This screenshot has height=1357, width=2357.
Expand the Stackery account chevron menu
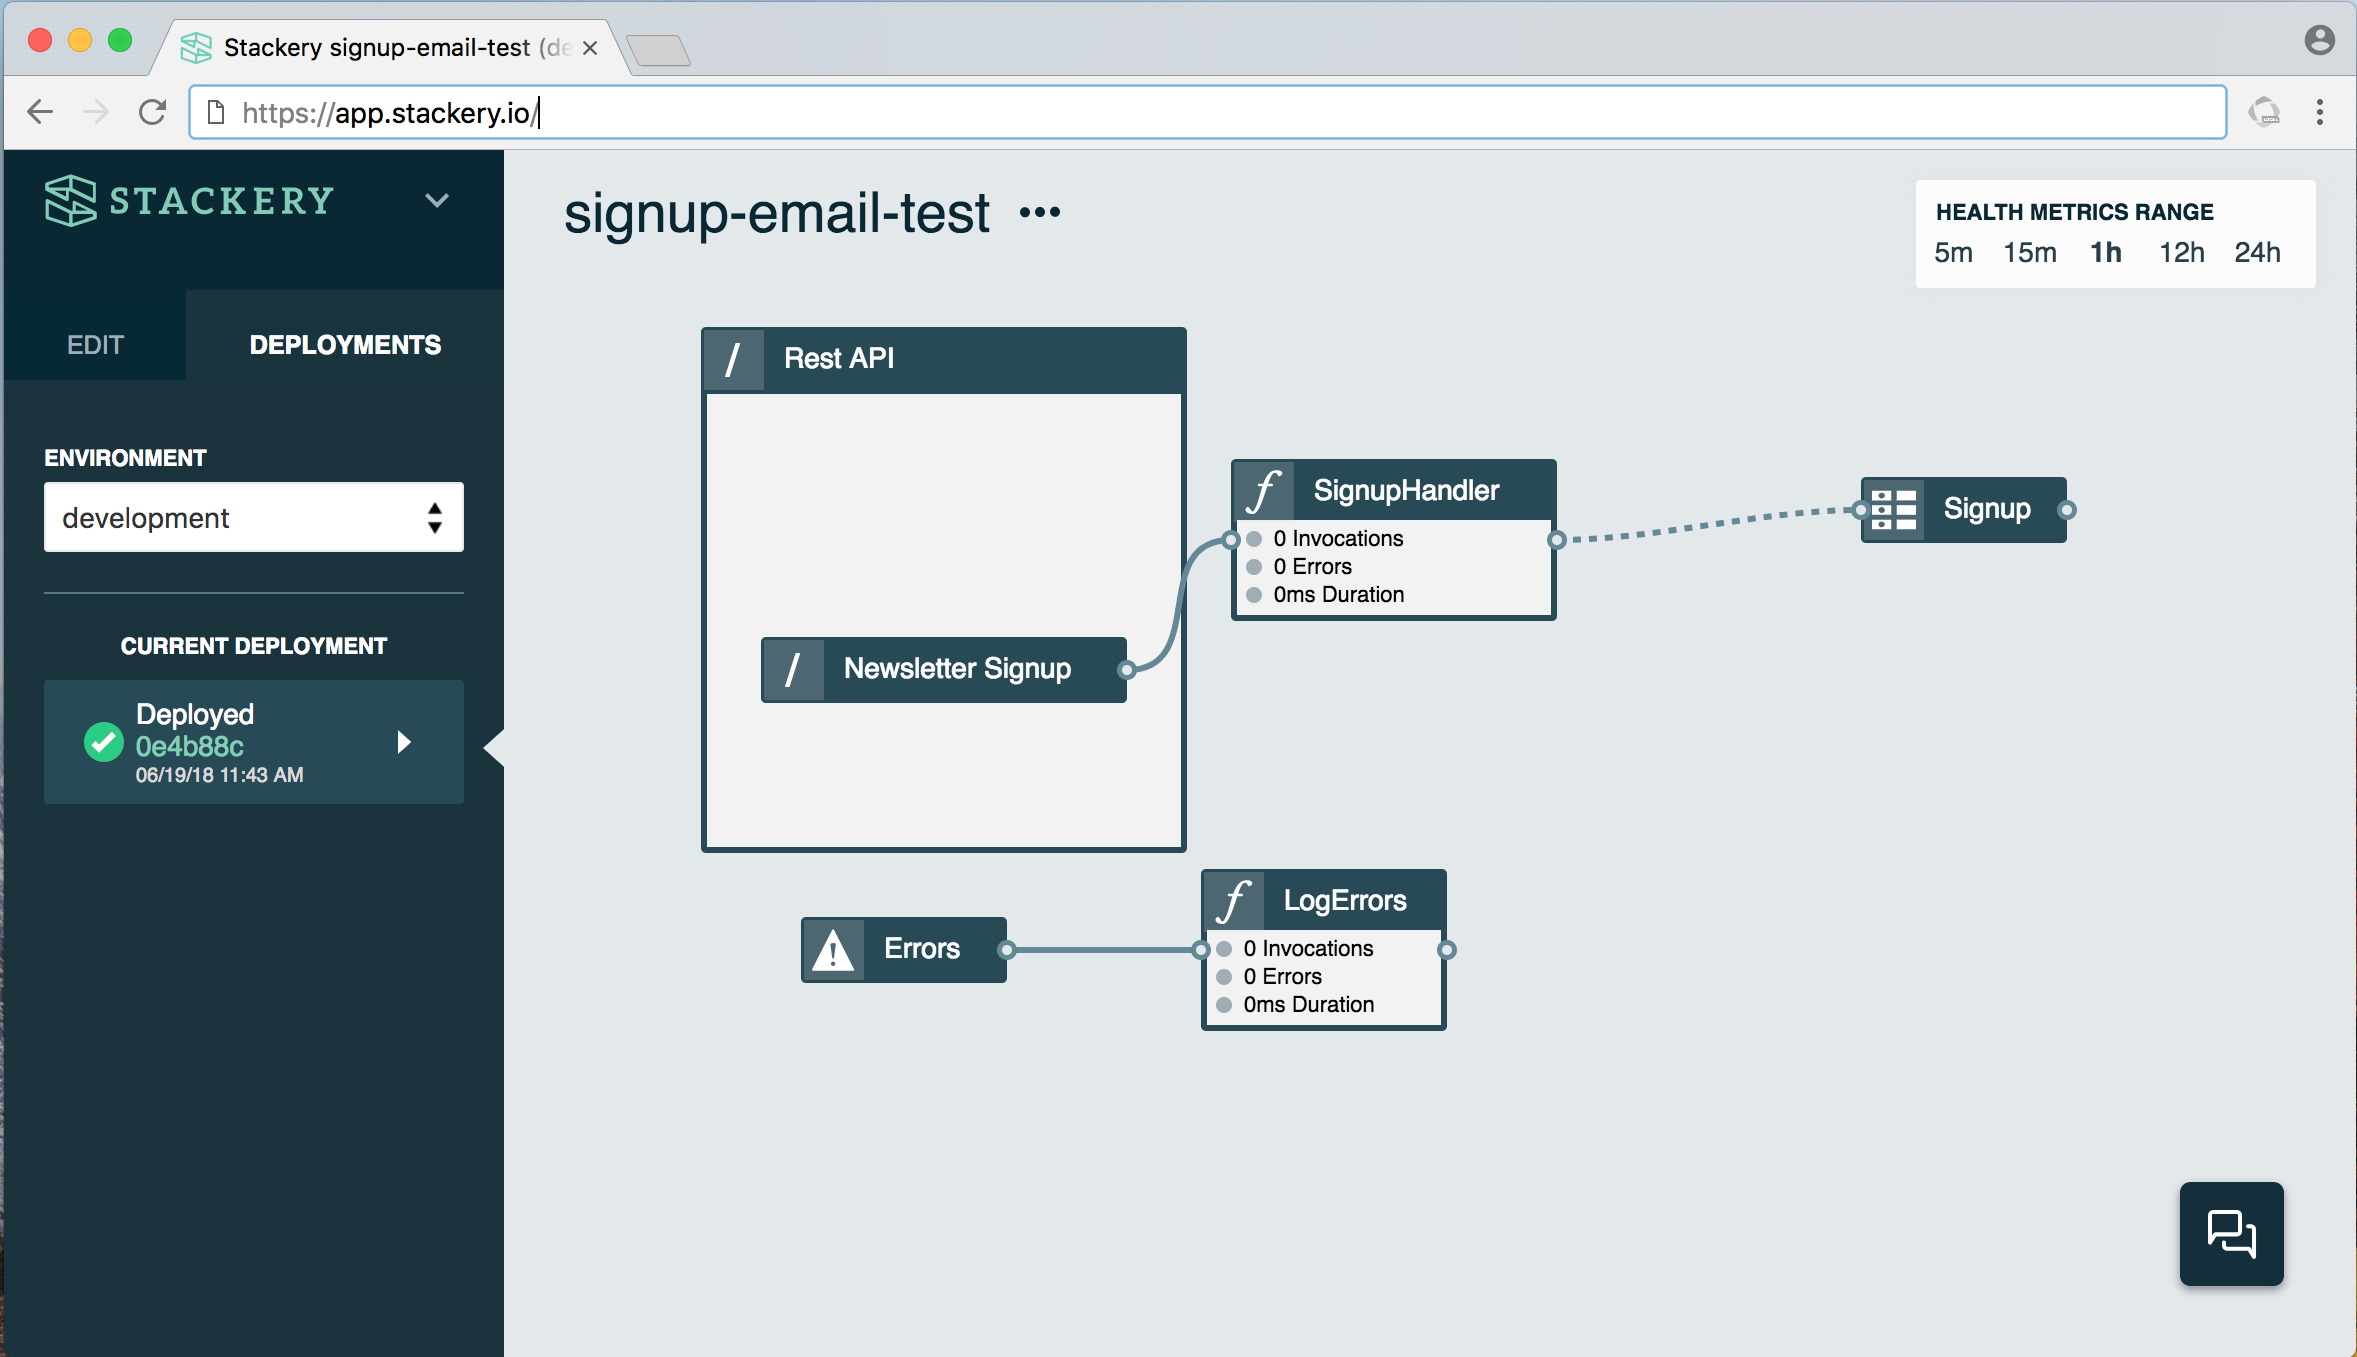(437, 200)
